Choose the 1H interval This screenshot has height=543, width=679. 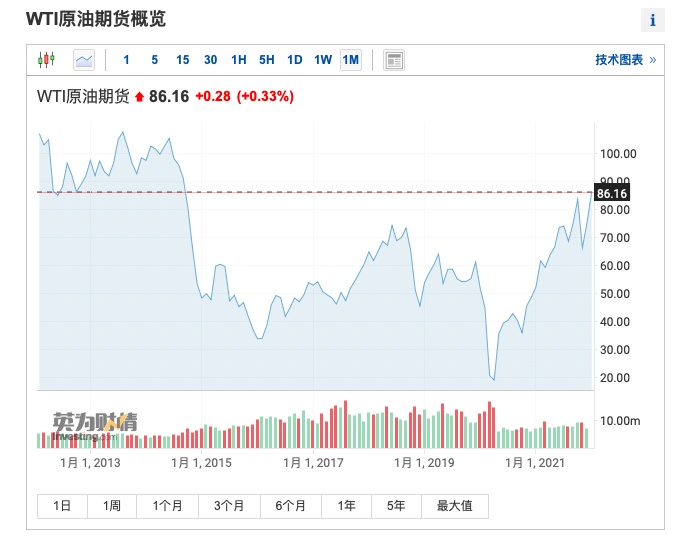[238, 60]
